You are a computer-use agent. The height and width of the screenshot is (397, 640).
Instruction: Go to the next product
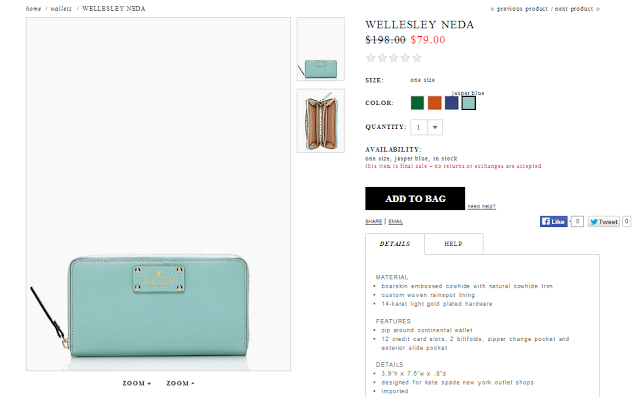pyautogui.click(x=577, y=9)
